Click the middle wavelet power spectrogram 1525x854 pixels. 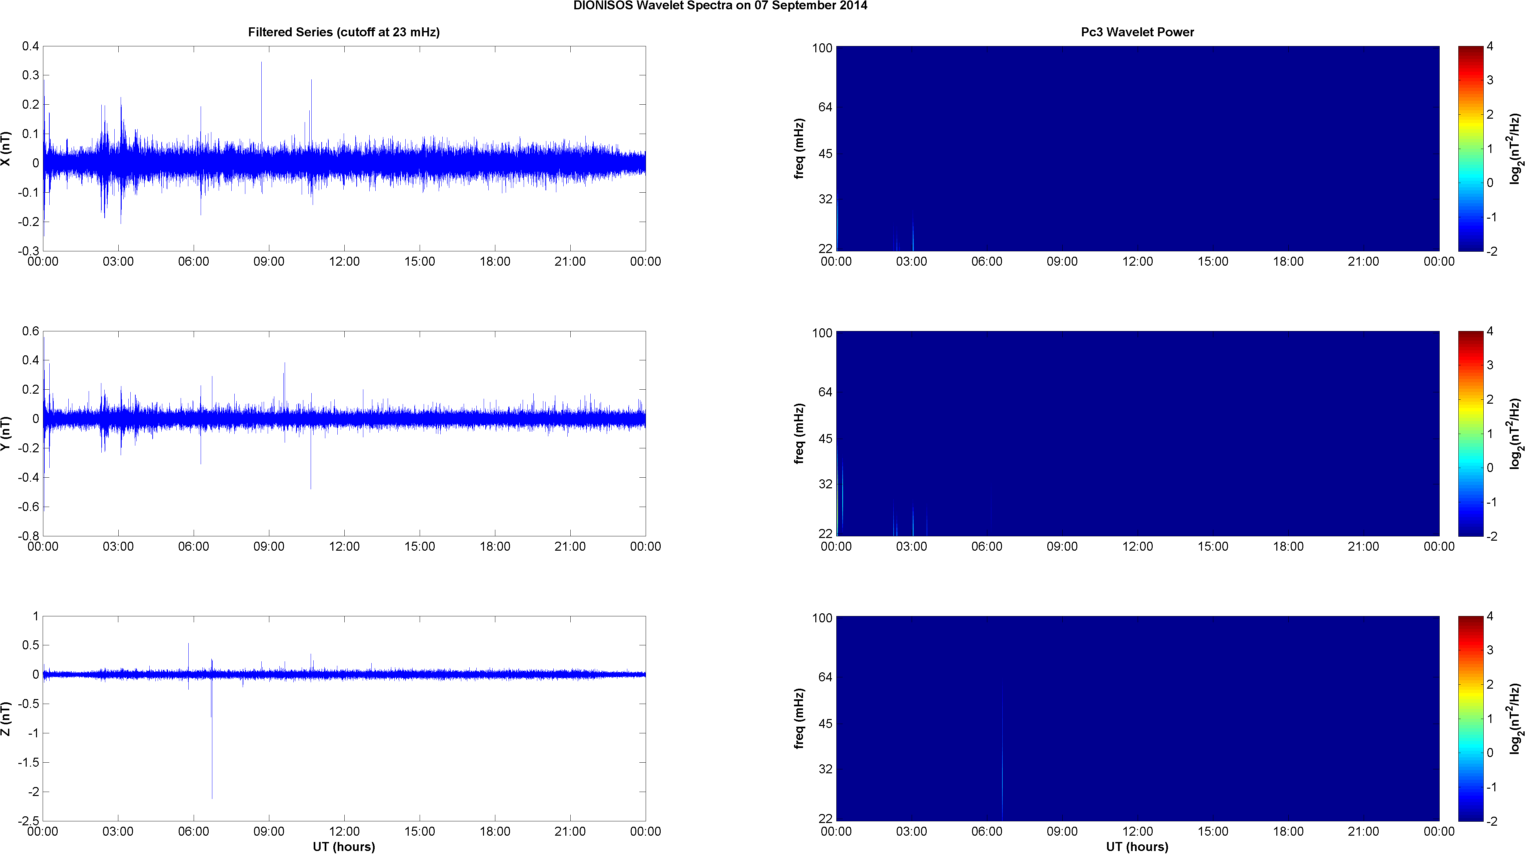pyautogui.click(x=1137, y=433)
